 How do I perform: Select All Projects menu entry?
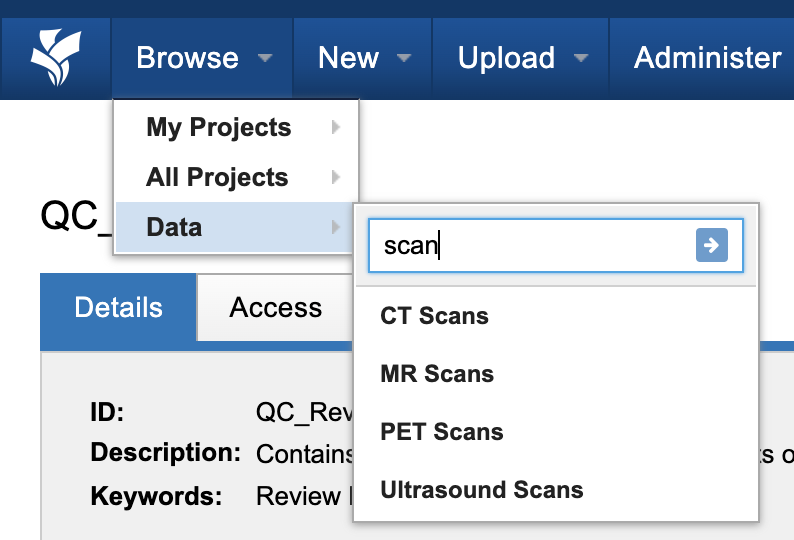(217, 178)
